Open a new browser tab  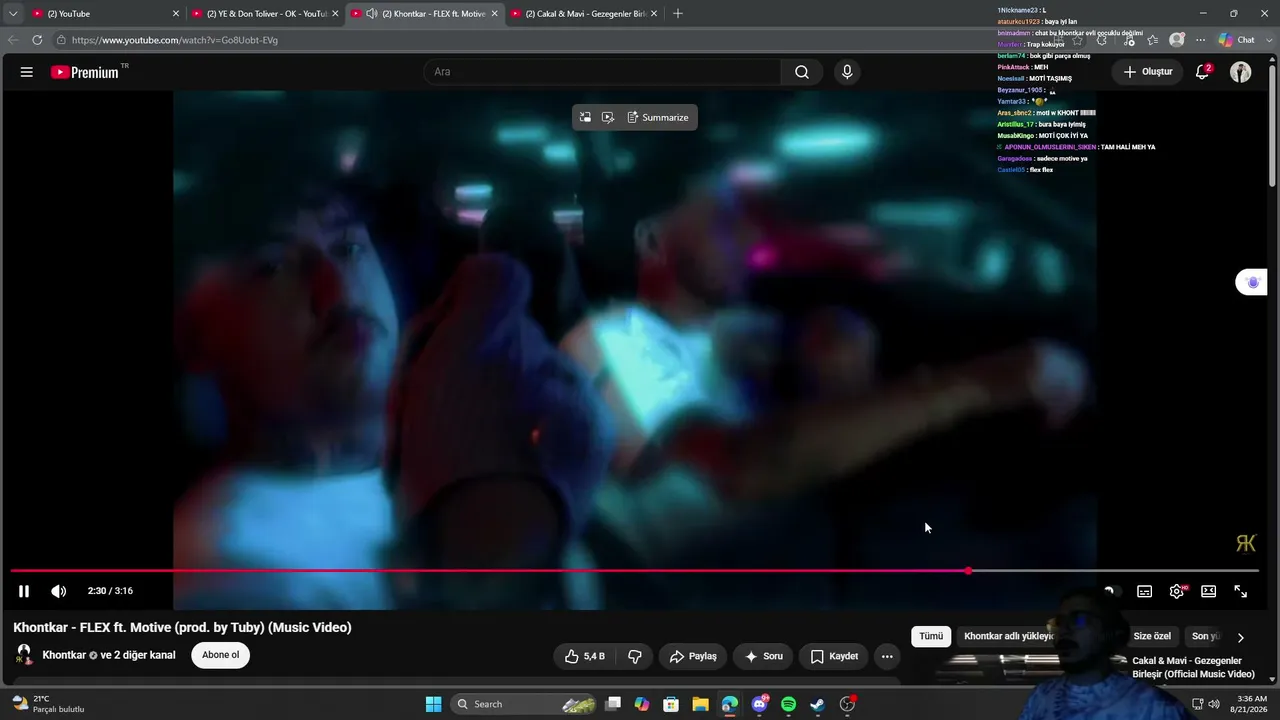(x=678, y=14)
